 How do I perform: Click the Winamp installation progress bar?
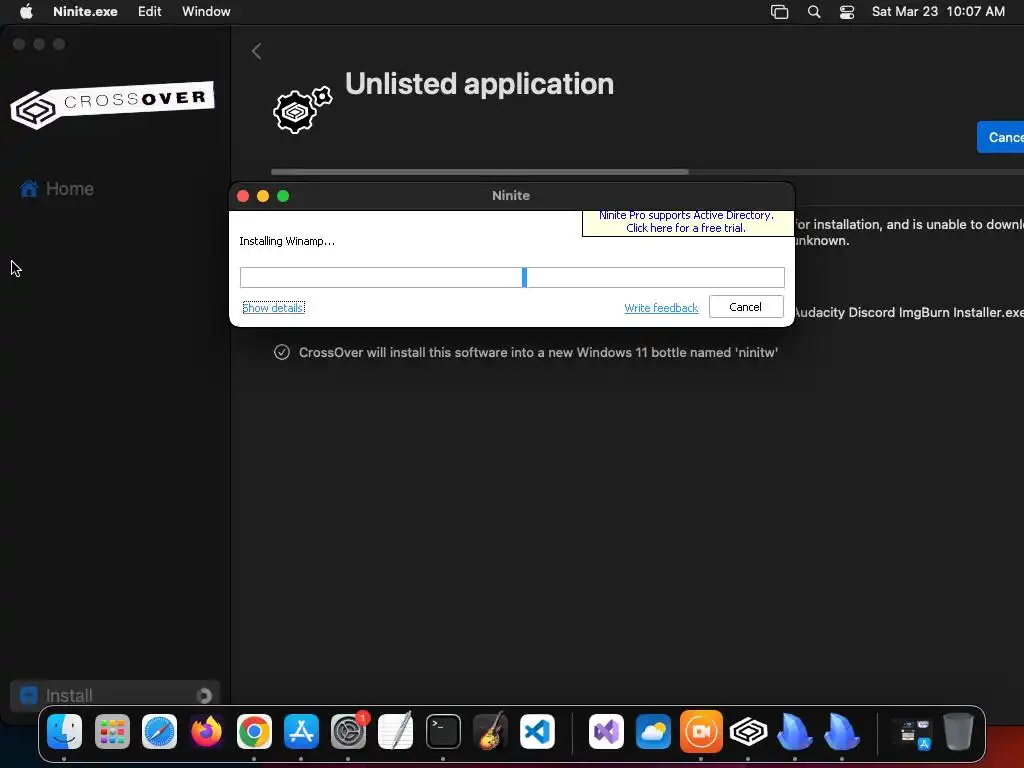(x=512, y=278)
